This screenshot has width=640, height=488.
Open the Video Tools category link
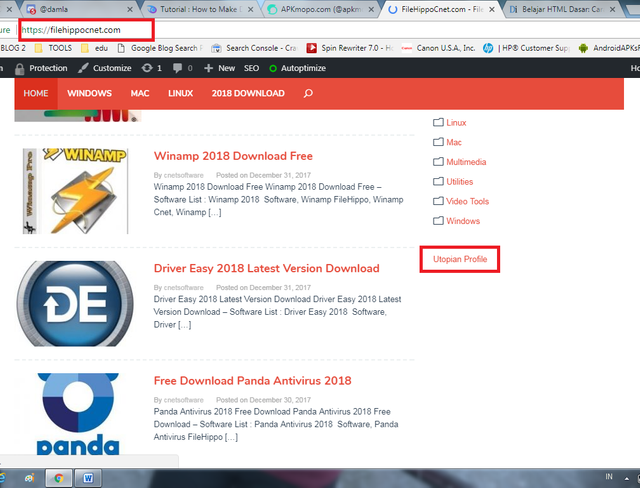pos(467,201)
